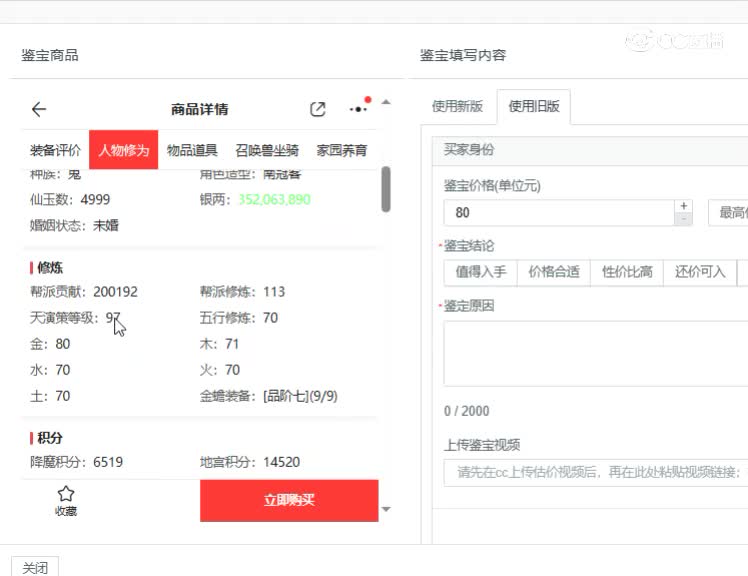This screenshot has width=748, height=576.
Task: Decrease 鉴宝价格 with the minus stepper
Action: point(684,219)
